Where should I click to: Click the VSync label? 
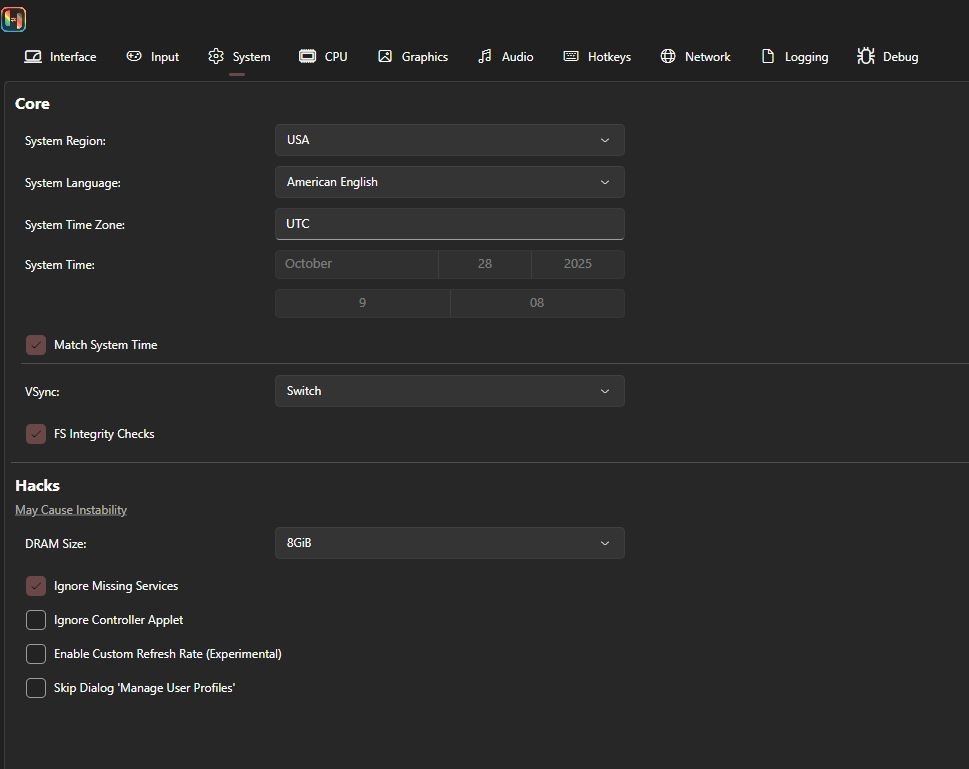coord(42,392)
